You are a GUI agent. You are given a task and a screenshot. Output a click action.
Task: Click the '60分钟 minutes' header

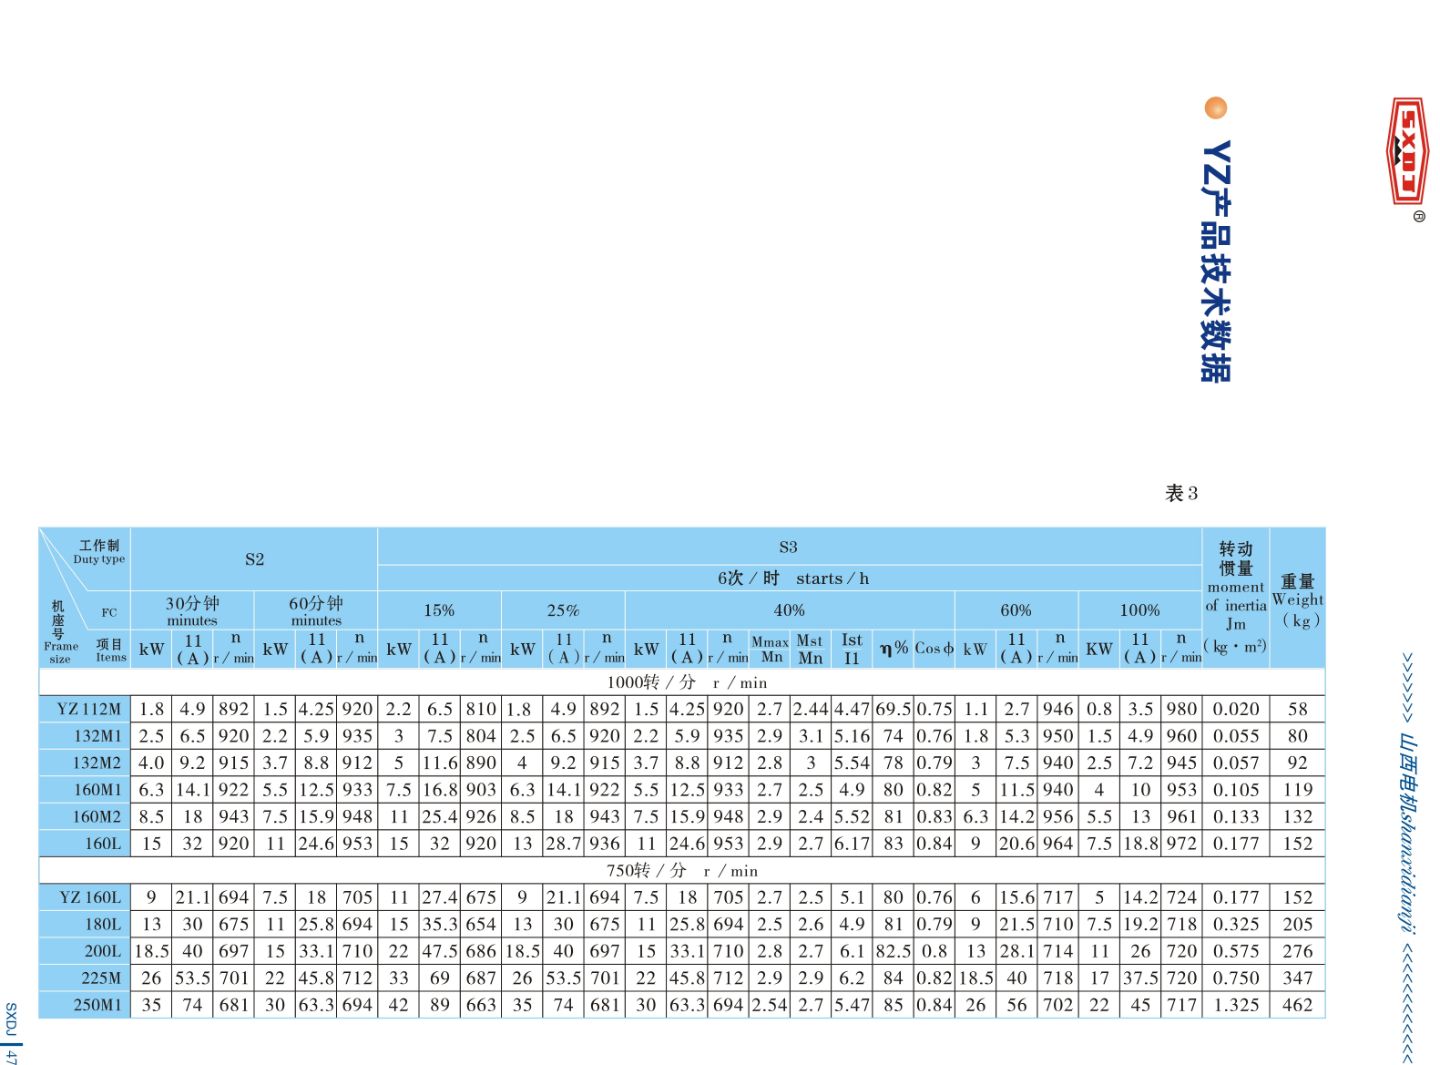pyautogui.click(x=316, y=611)
